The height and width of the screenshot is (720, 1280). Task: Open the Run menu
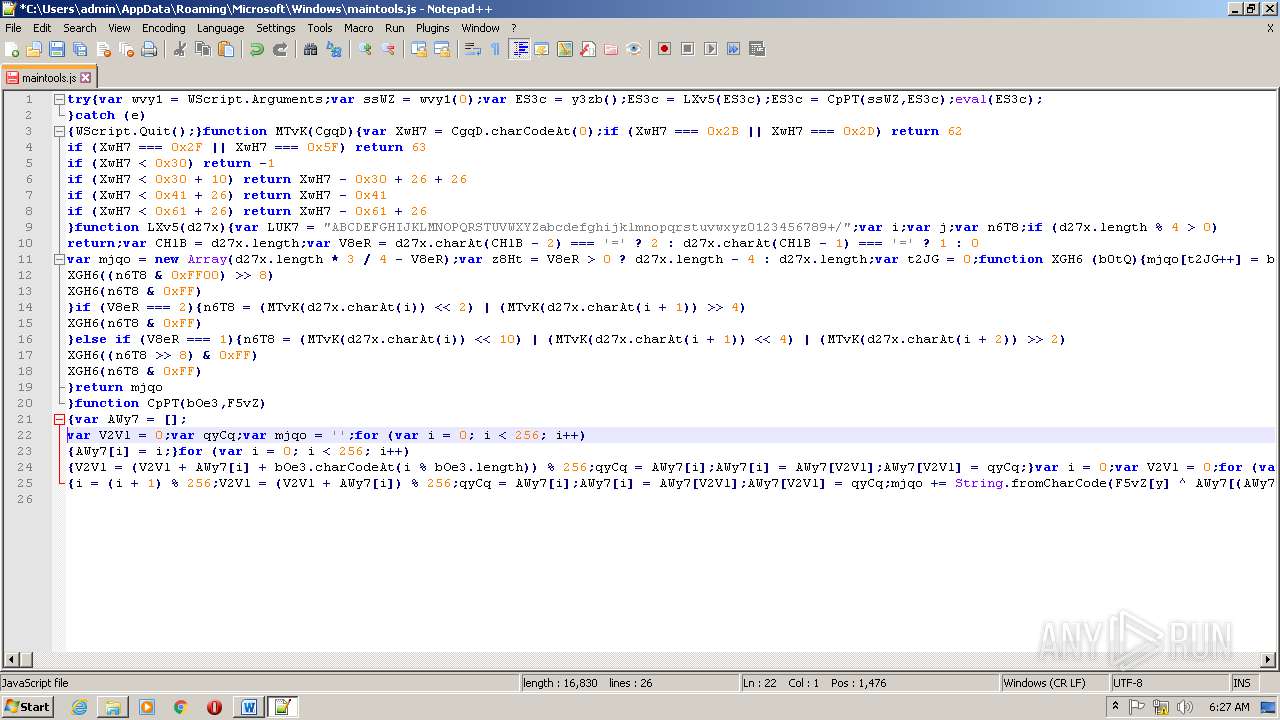(x=395, y=28)
